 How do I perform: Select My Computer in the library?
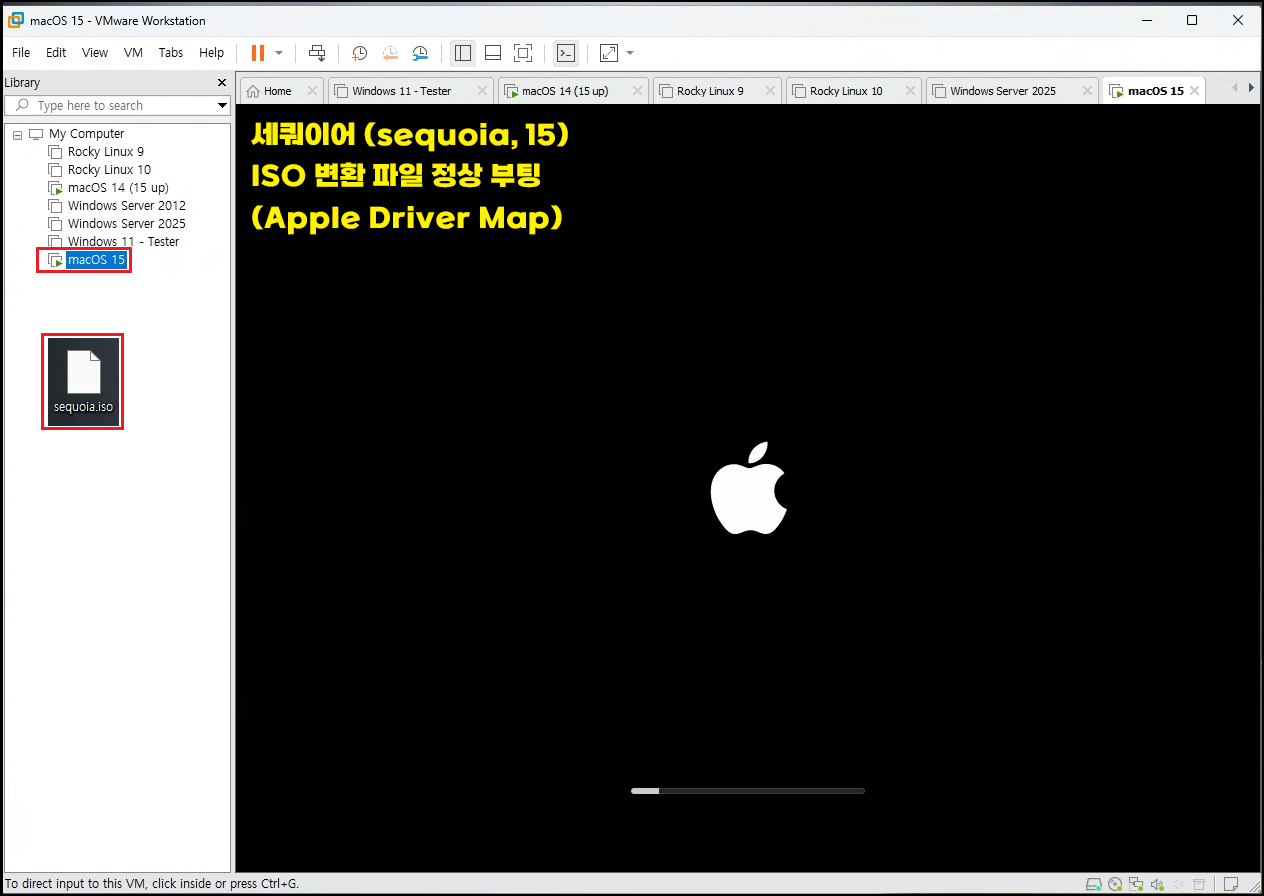tap(86, 134)
